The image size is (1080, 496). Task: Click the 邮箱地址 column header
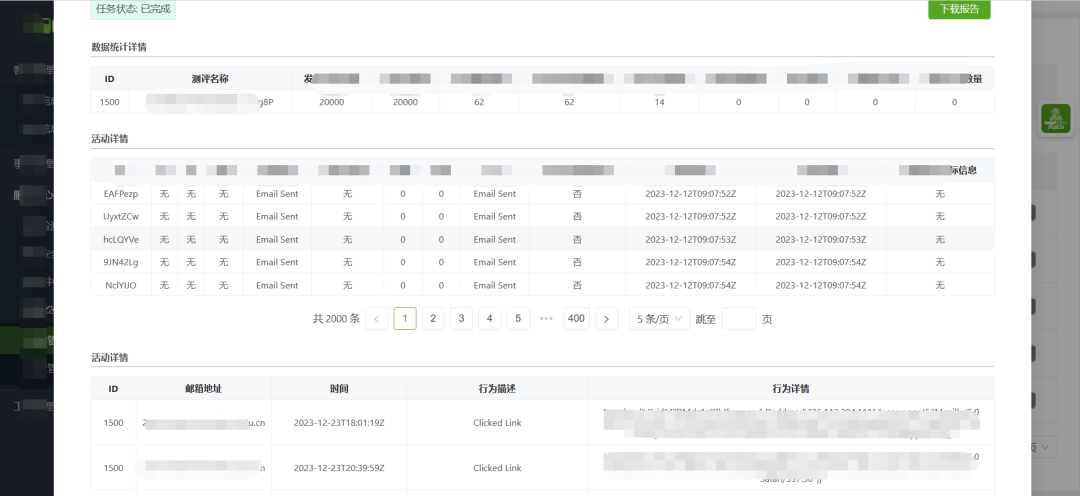click(203, 389)
